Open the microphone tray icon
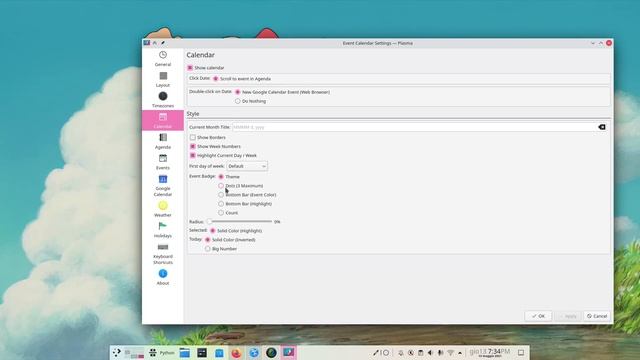Image resolution: width=640 pixels, height=360 pixels. pyautogui.click(x=440, y=353)
